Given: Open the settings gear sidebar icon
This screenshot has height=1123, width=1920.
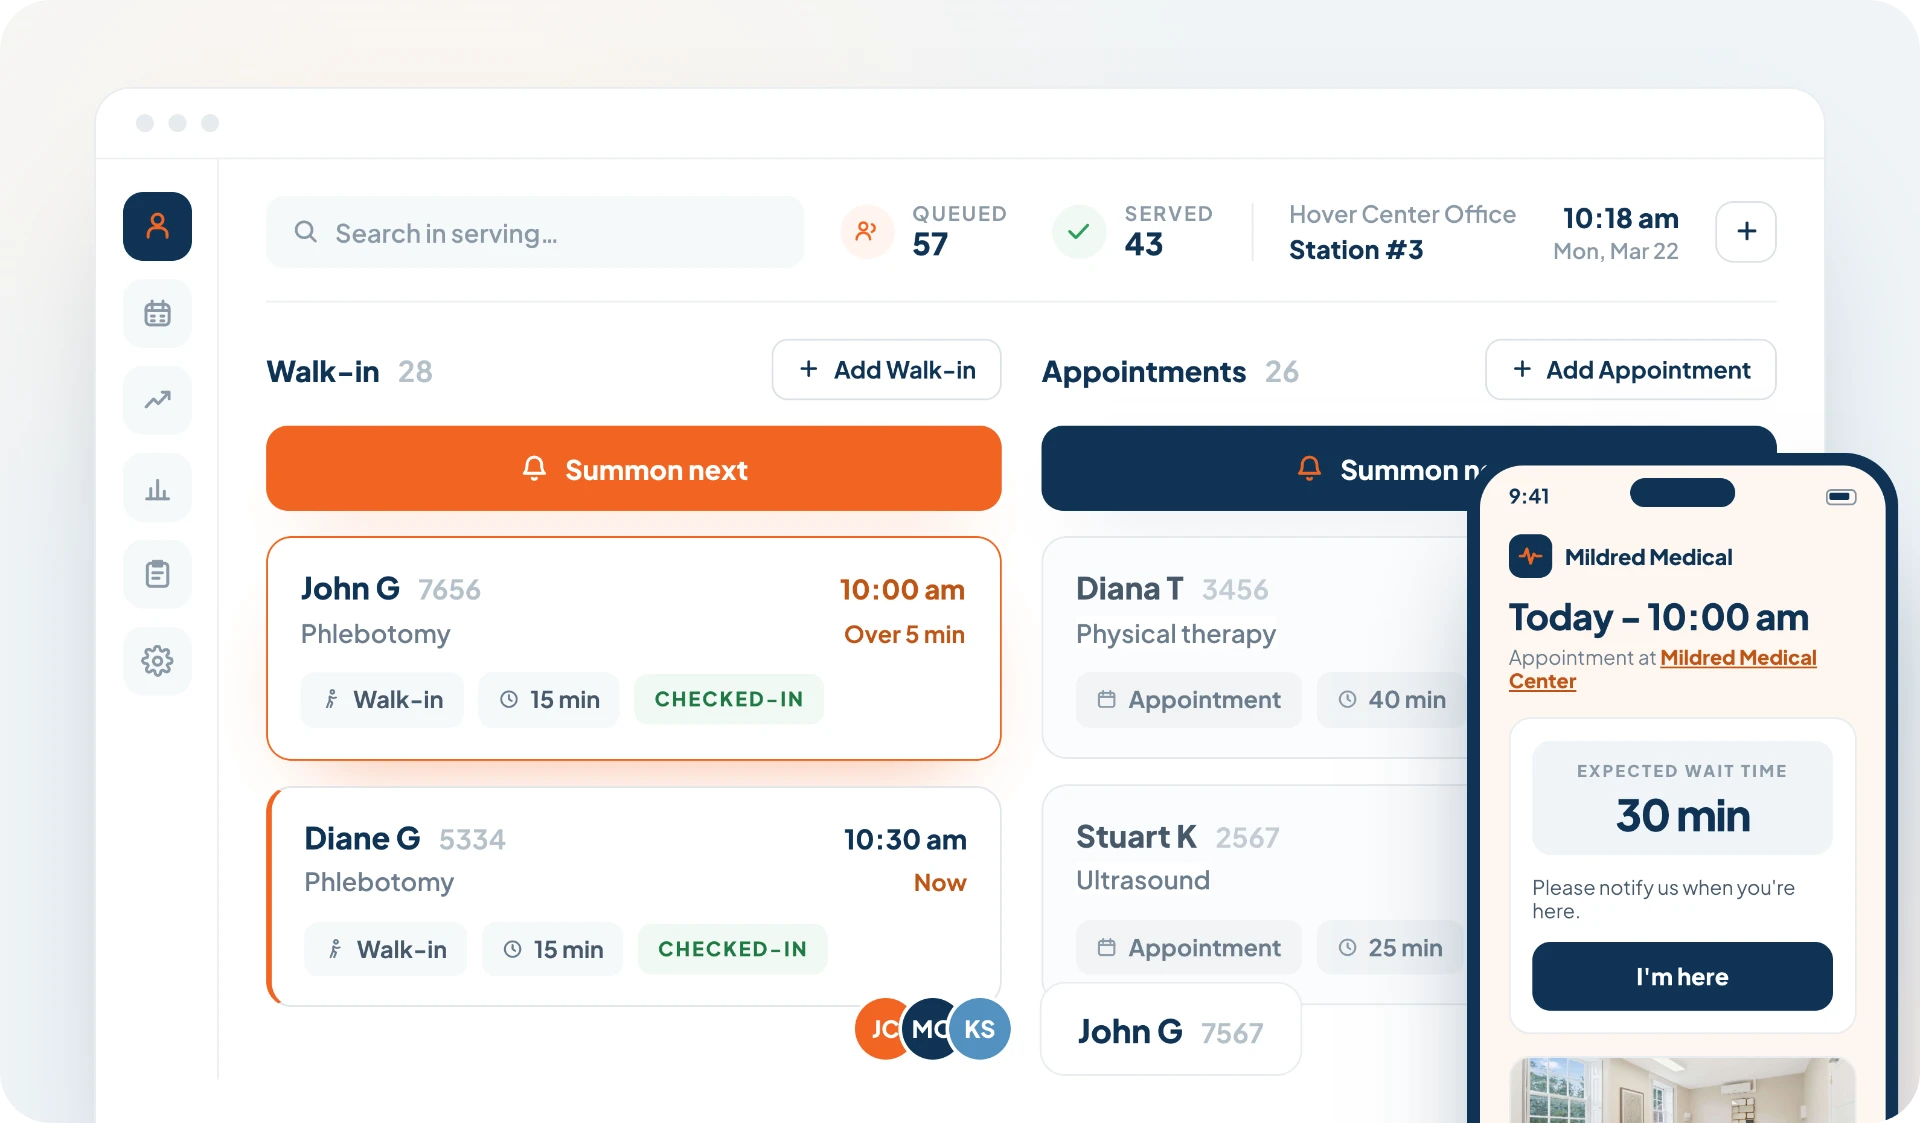Looking at the screenshot, I should click(x=157, y=661).
